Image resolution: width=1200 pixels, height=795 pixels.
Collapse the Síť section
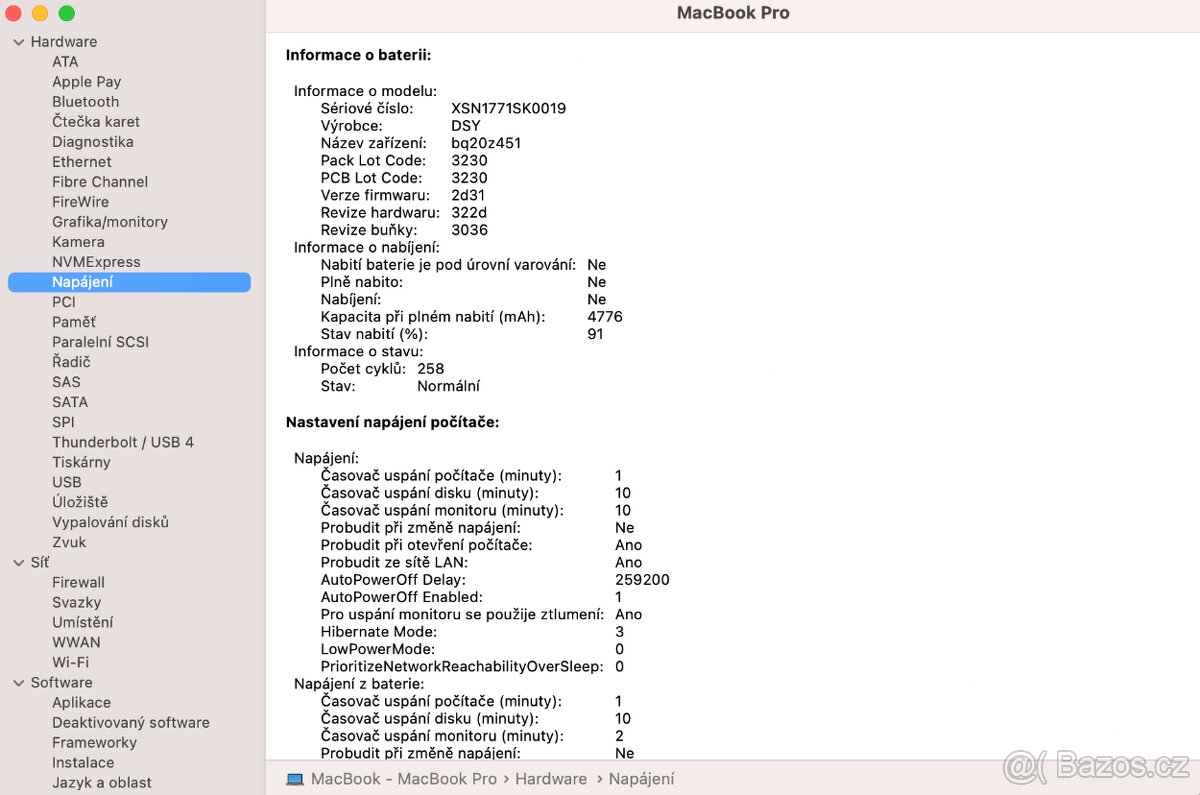(x=19, y=563)
